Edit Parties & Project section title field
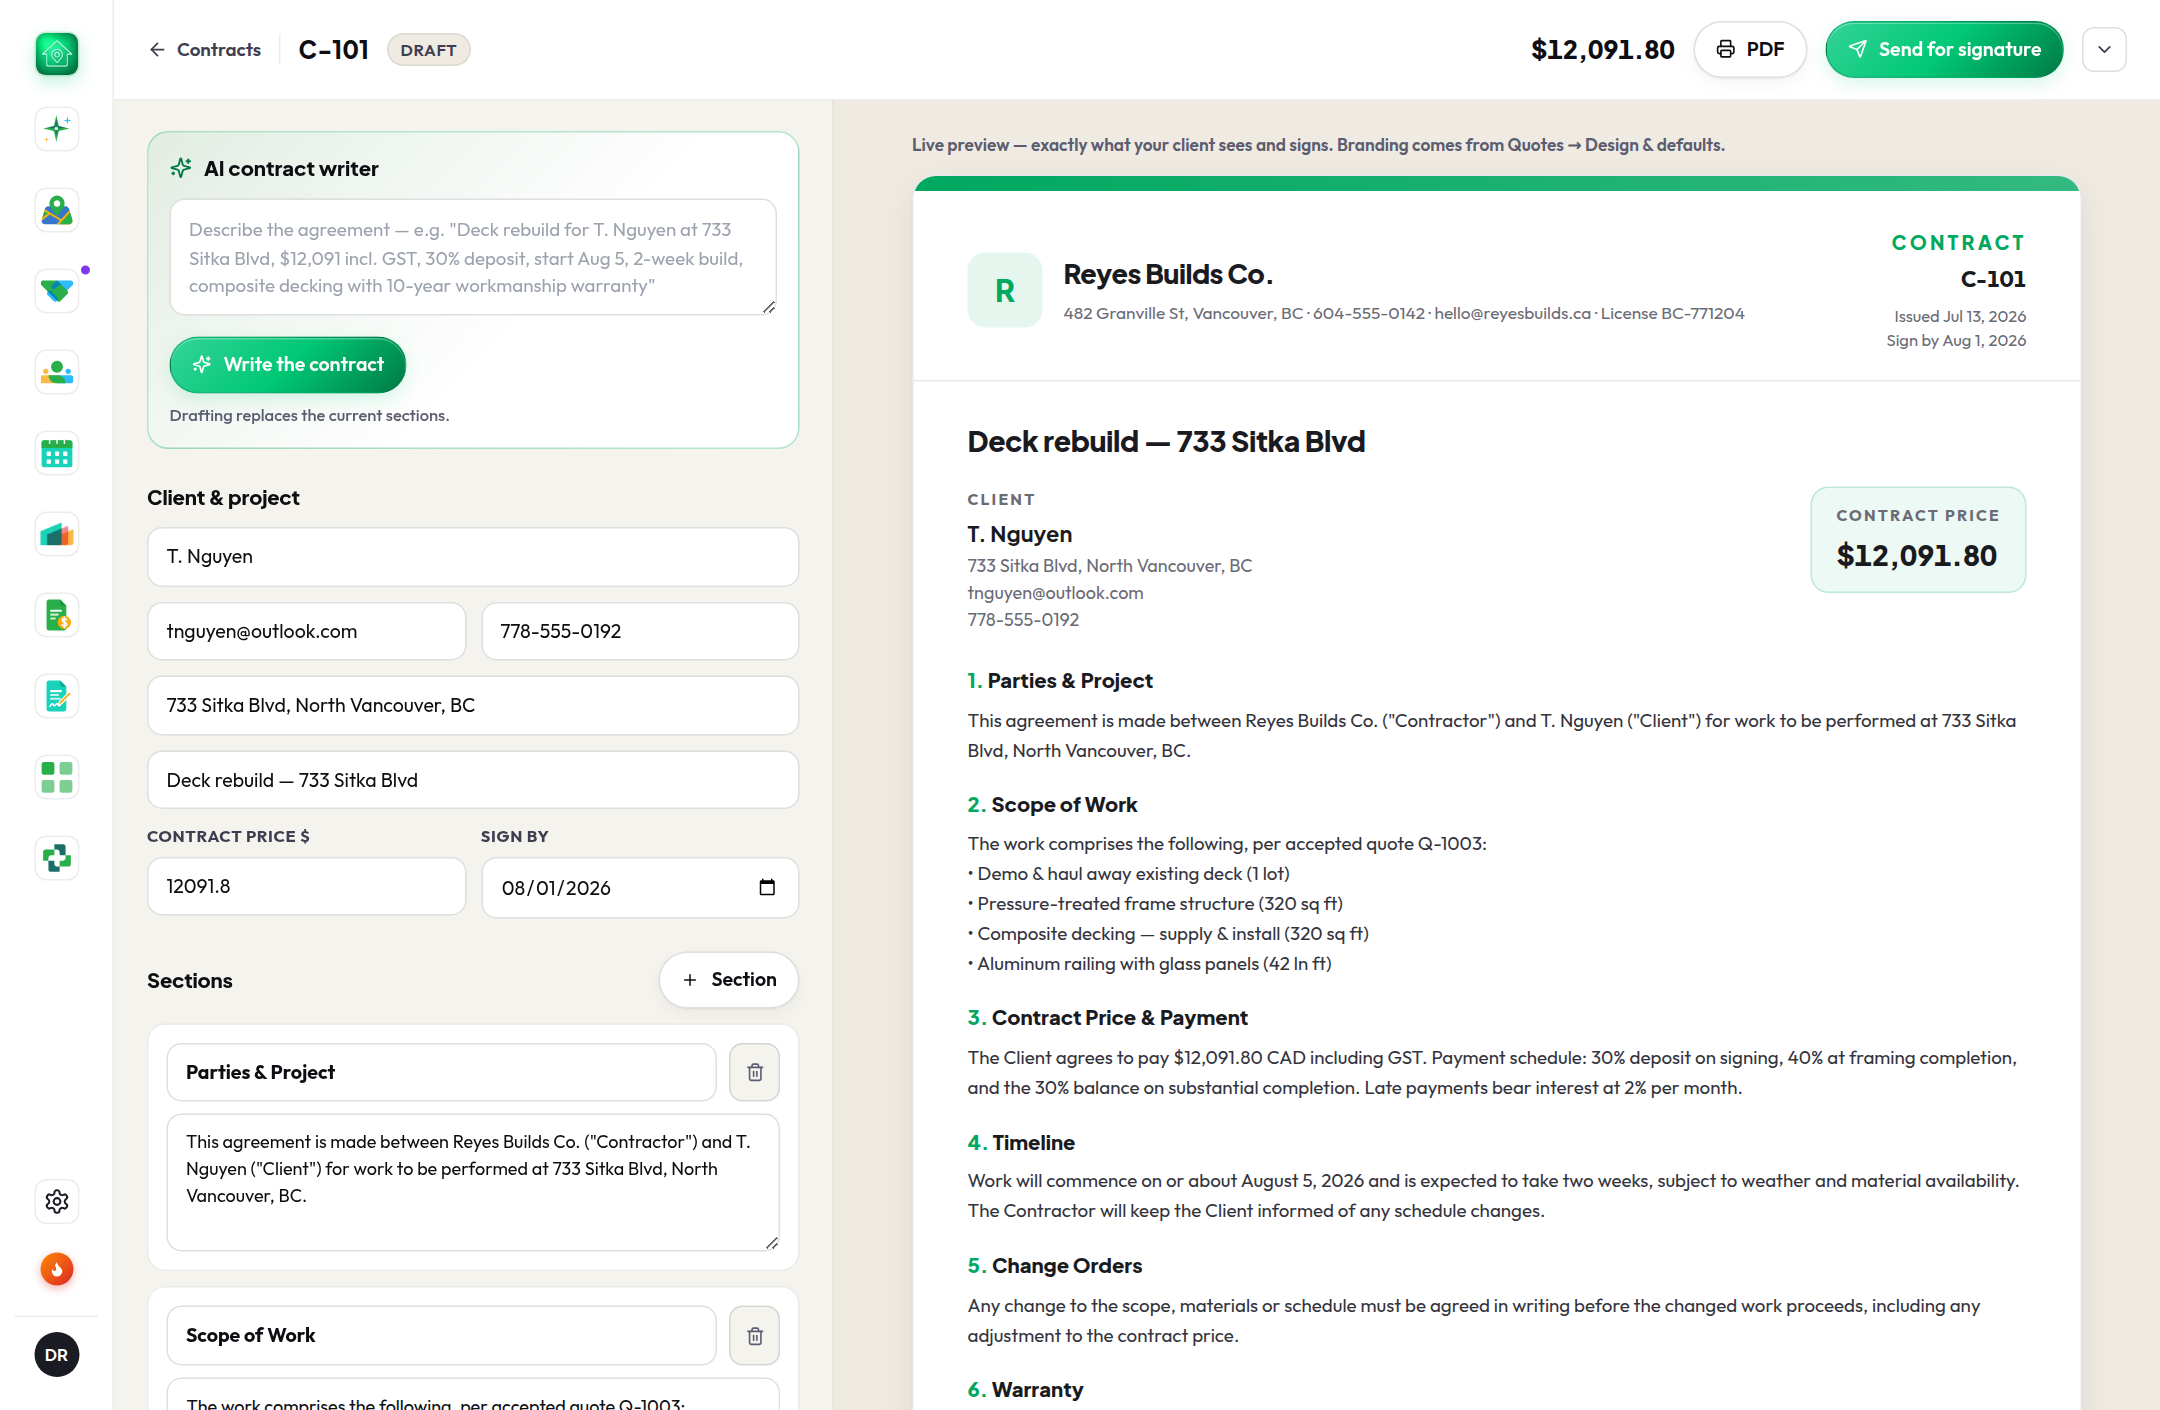The image size is (2160, 1410). [442, 1072]
